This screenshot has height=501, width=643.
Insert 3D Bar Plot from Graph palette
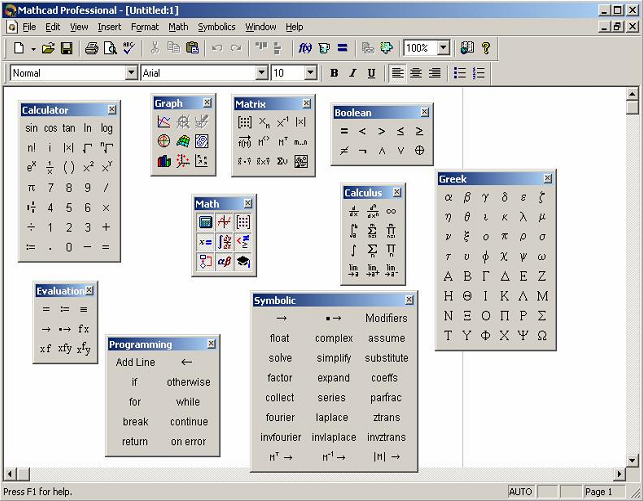point(164,161)
